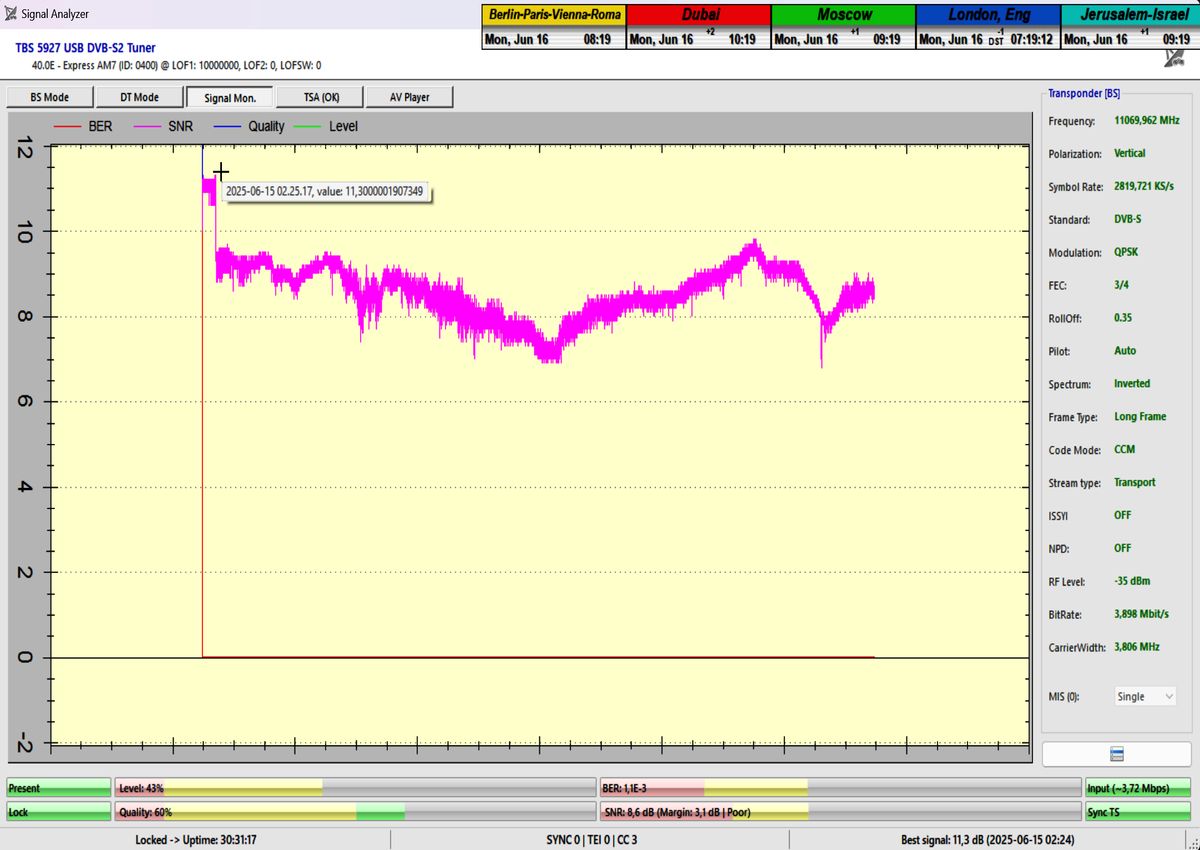Click the Sync TS indicator
This screenshot has width=1200, height=850.
tap(1136, 812)
